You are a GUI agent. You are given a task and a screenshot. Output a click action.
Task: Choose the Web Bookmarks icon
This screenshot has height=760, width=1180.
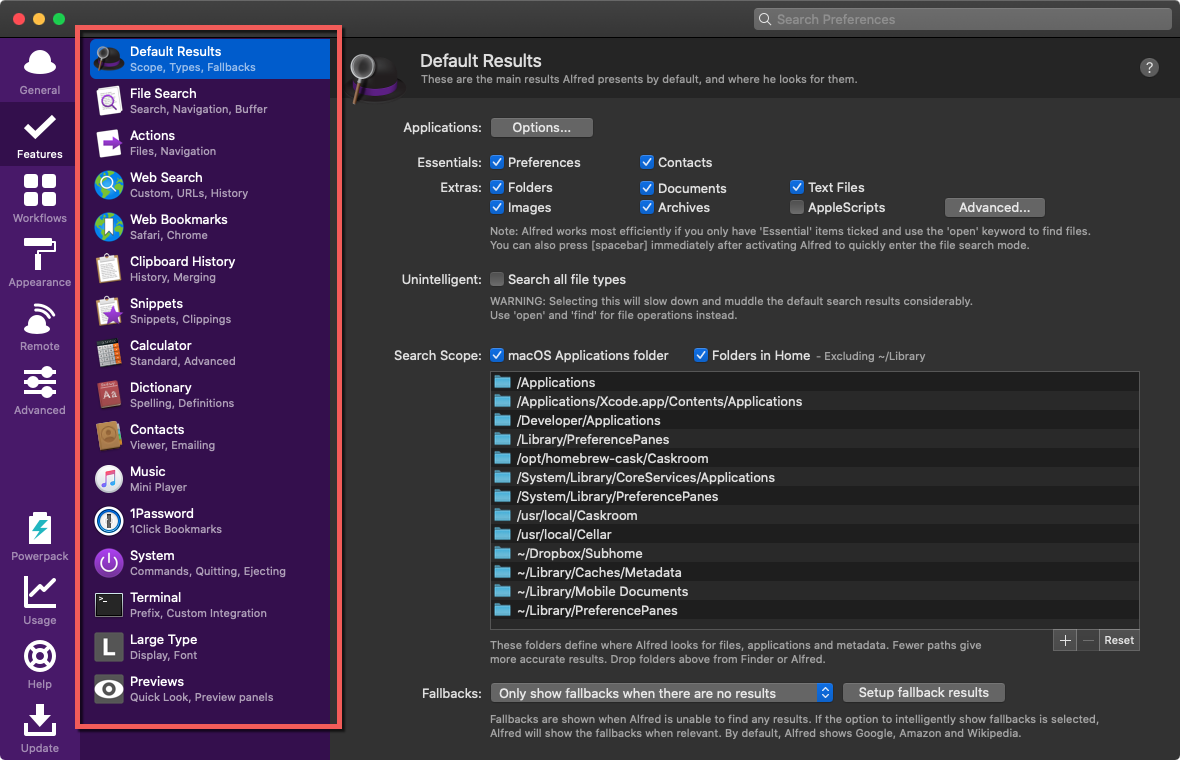click(109, 227)
